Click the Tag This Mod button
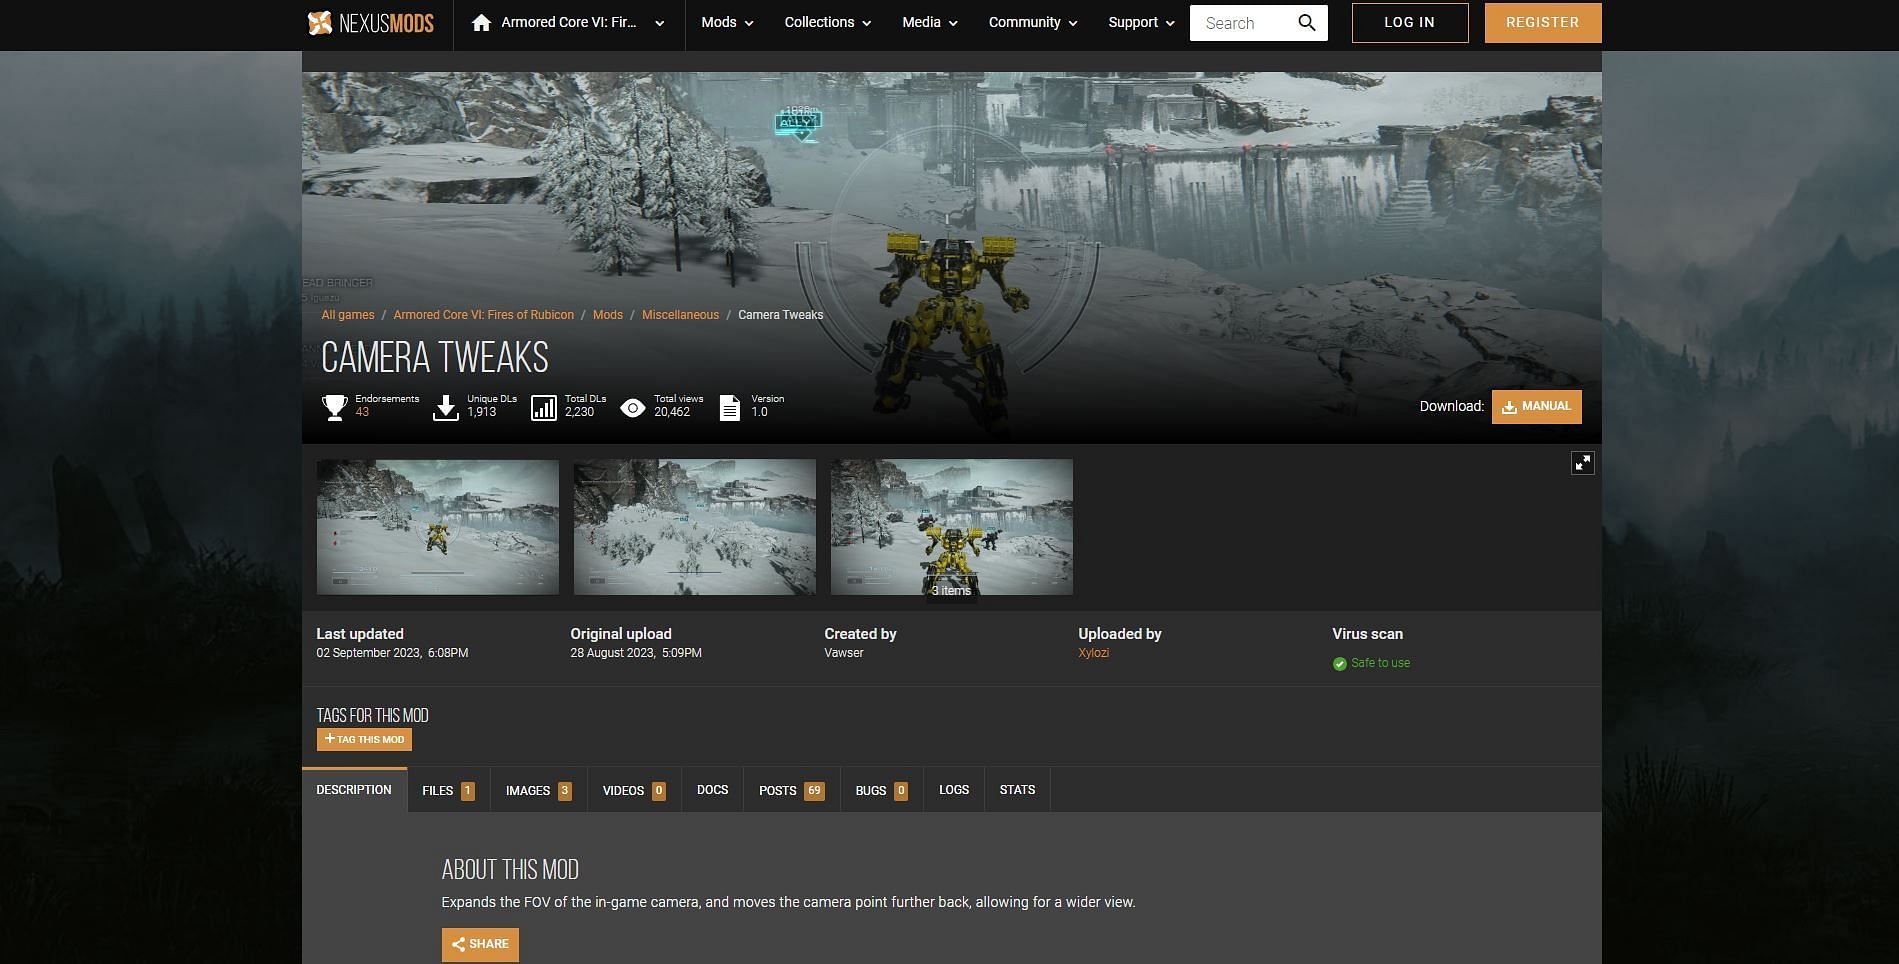 (x=364, y=740)
